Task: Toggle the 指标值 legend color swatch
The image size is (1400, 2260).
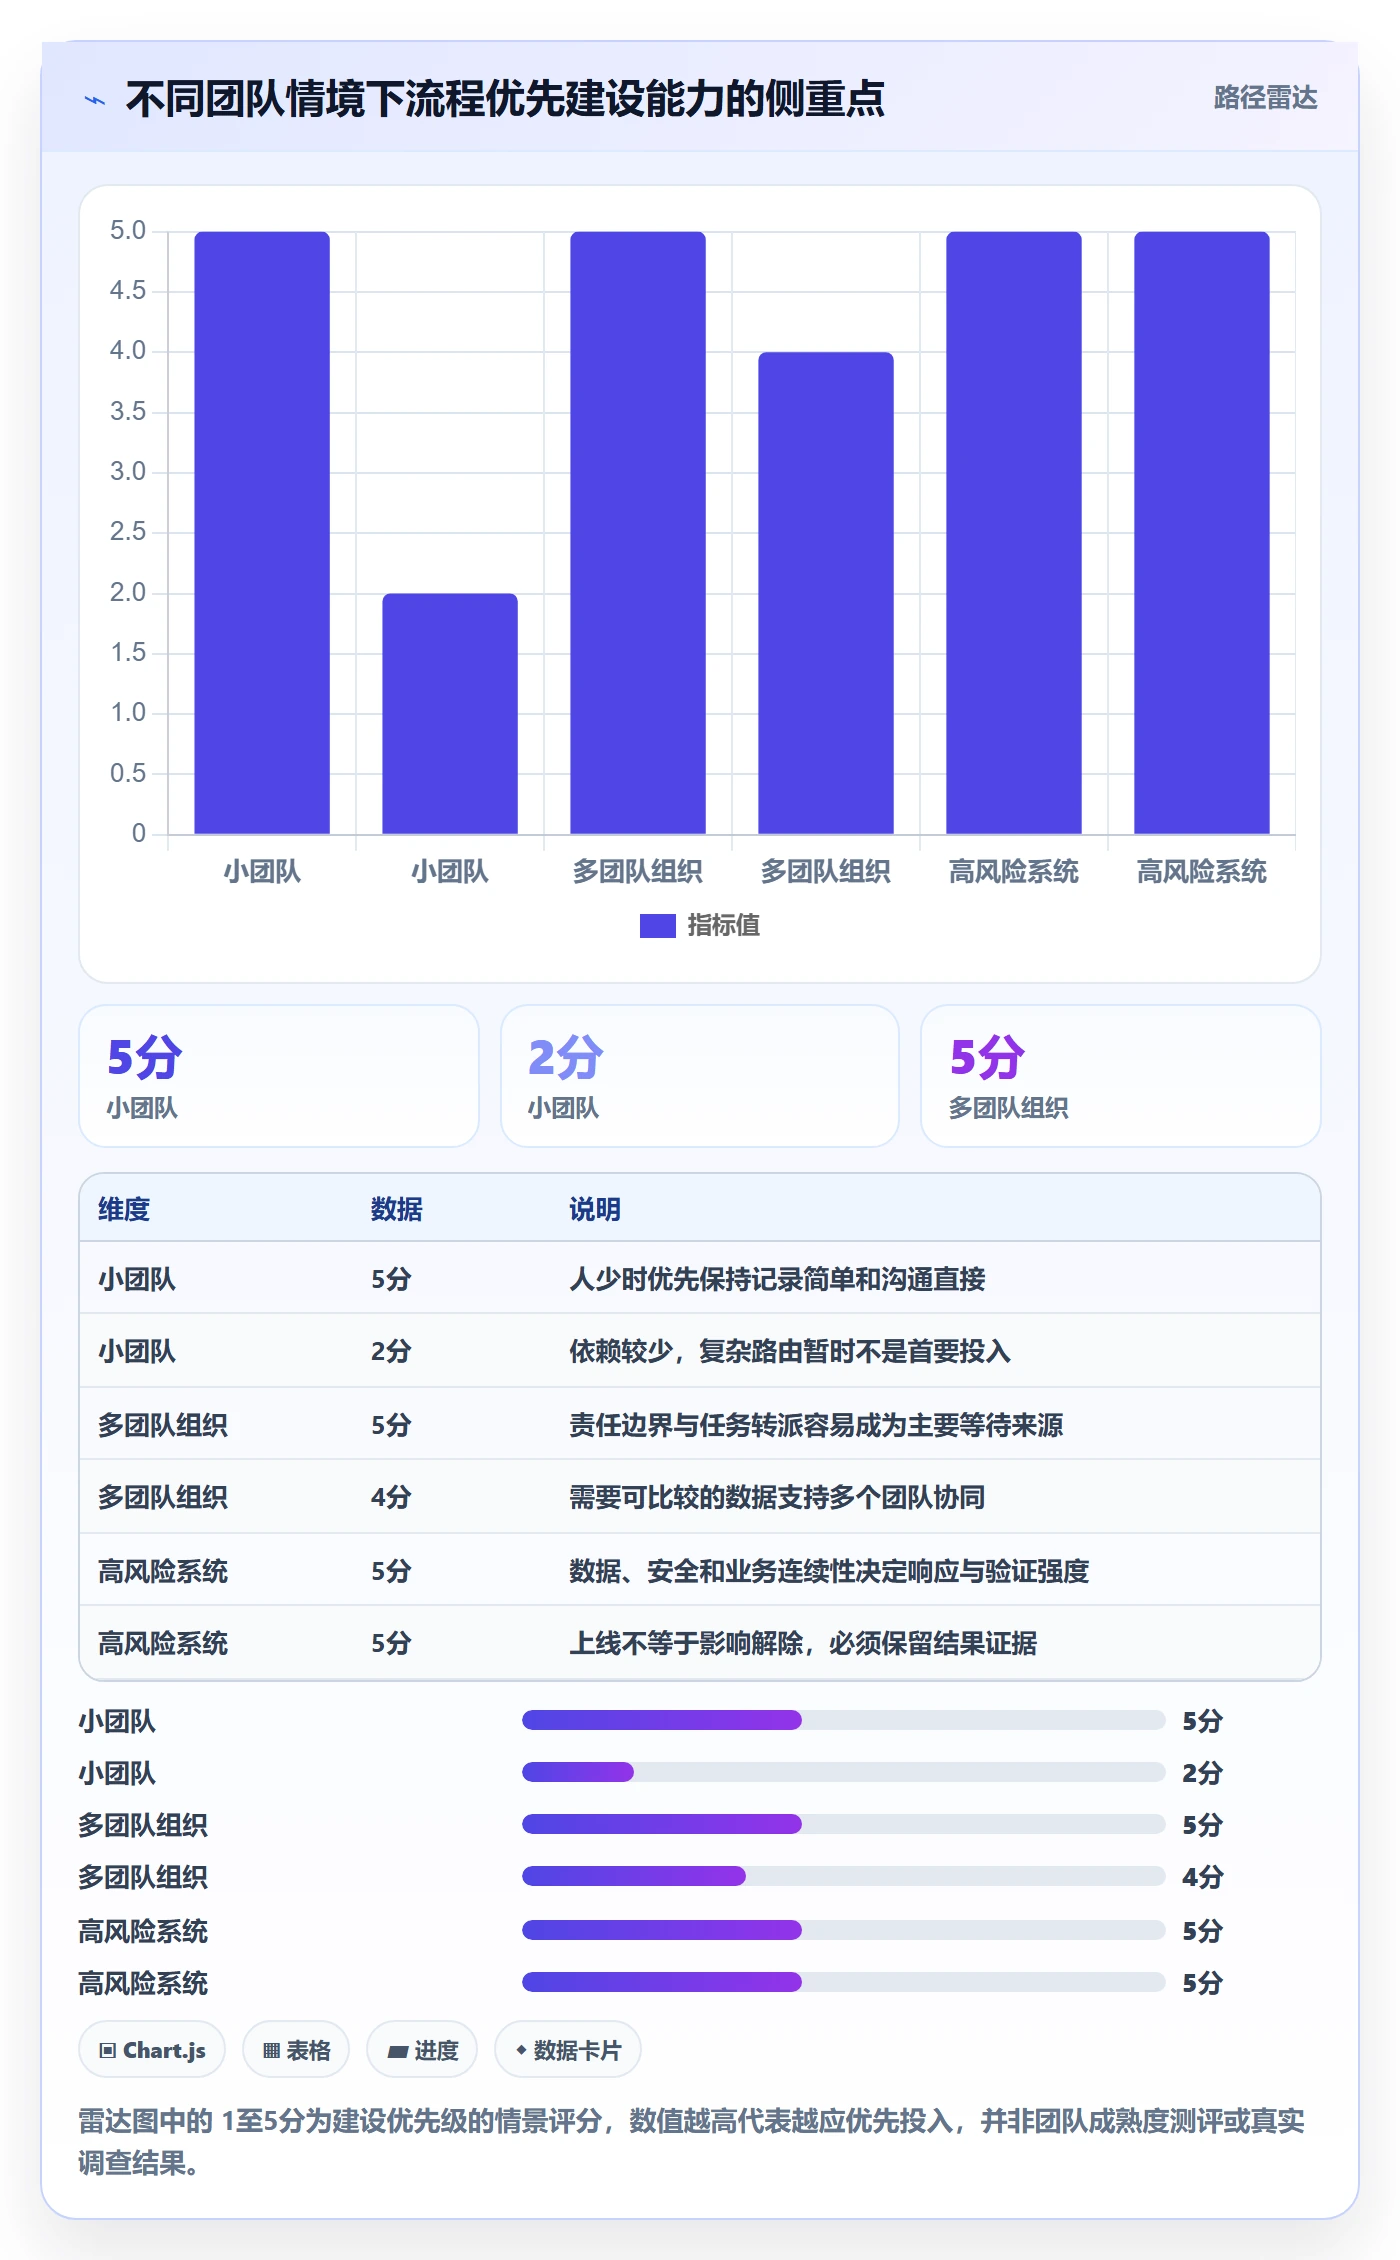Action: tap(658, 926)
